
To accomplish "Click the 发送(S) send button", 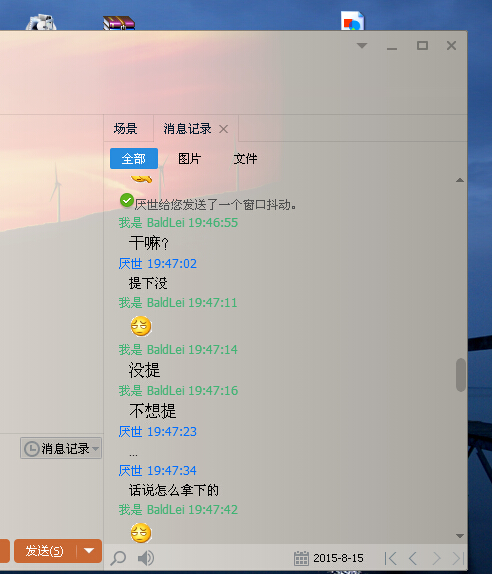I will click(x=45, y=551).
